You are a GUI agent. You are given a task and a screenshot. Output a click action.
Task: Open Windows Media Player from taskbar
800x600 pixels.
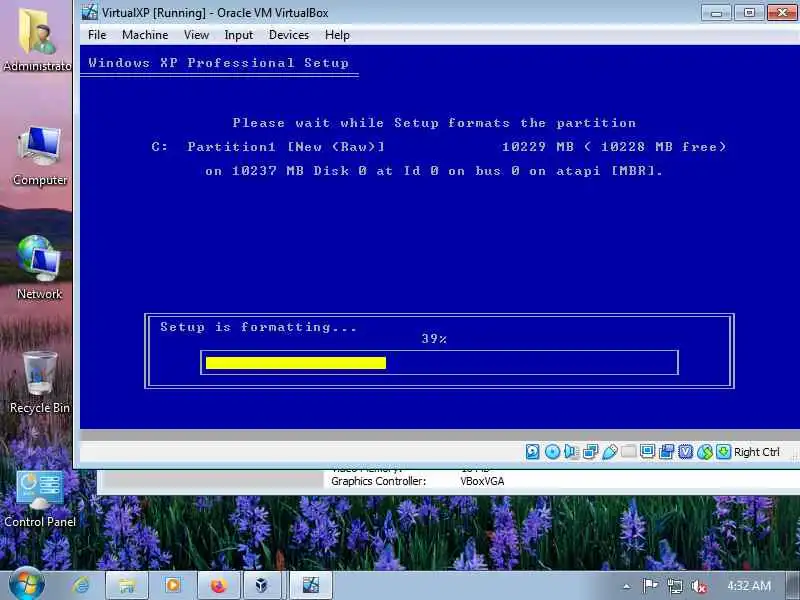pyautogui.click(x=172, y=585)
